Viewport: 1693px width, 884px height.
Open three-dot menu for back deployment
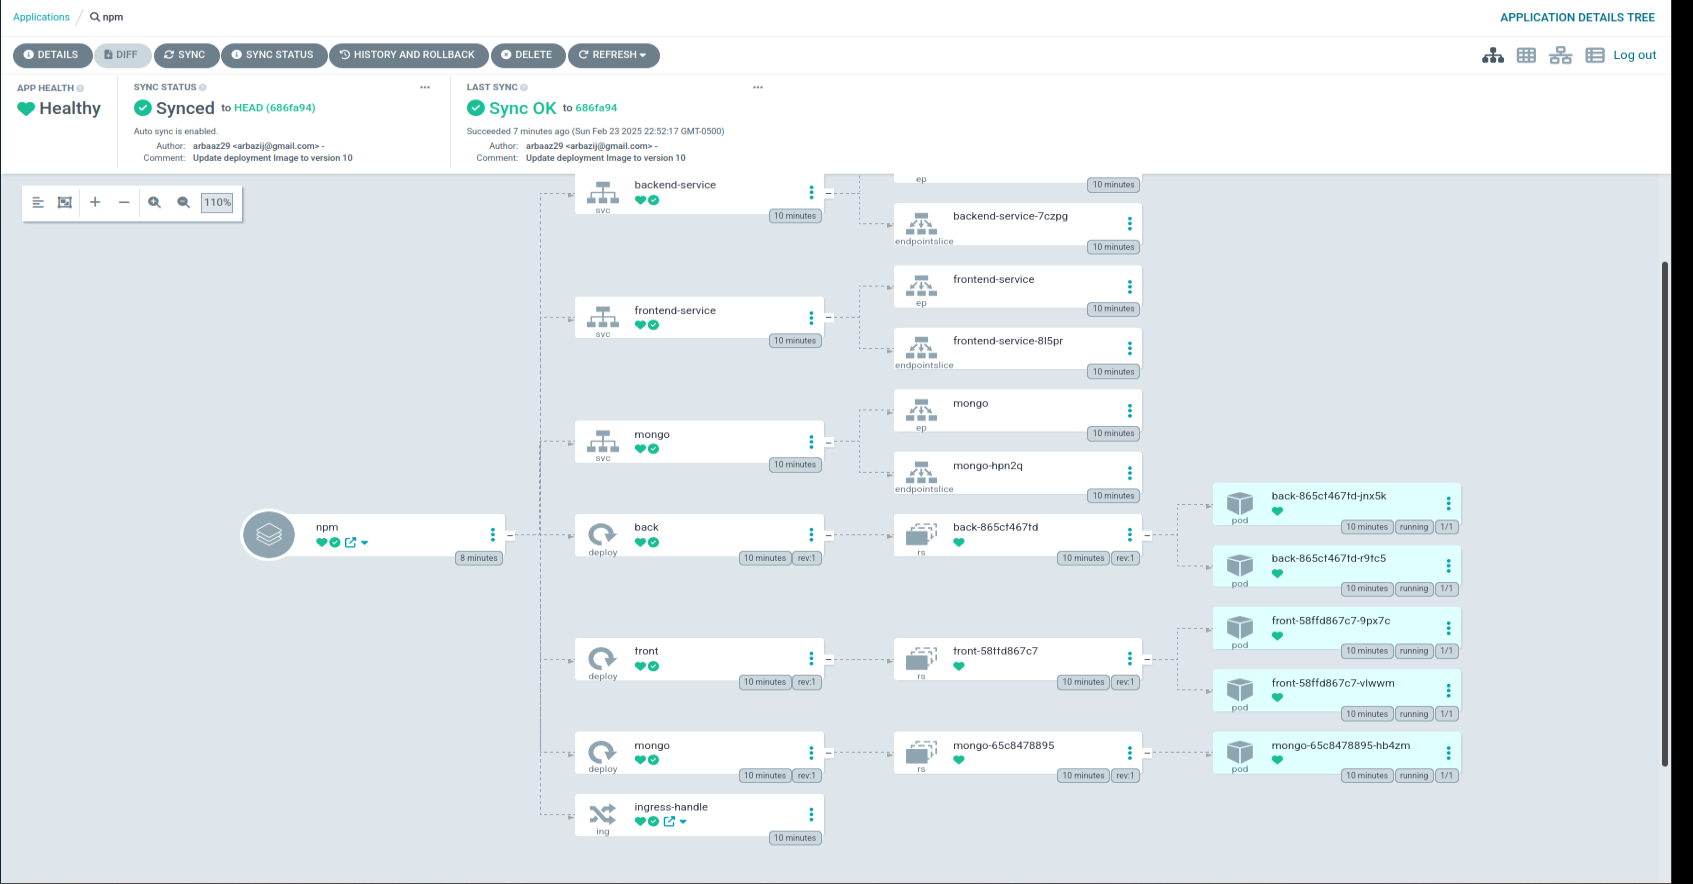(x=811, y=535)
